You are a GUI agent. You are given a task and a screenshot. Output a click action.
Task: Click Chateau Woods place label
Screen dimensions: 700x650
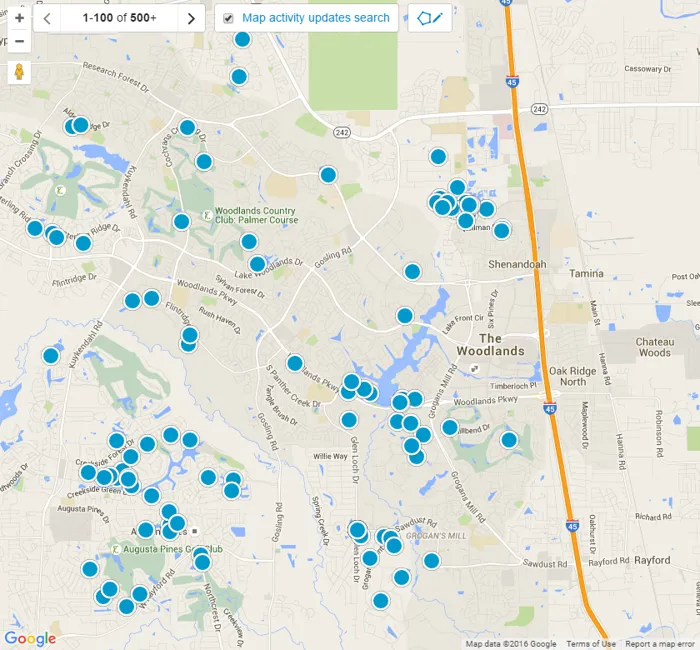click(x=654, y=347)
